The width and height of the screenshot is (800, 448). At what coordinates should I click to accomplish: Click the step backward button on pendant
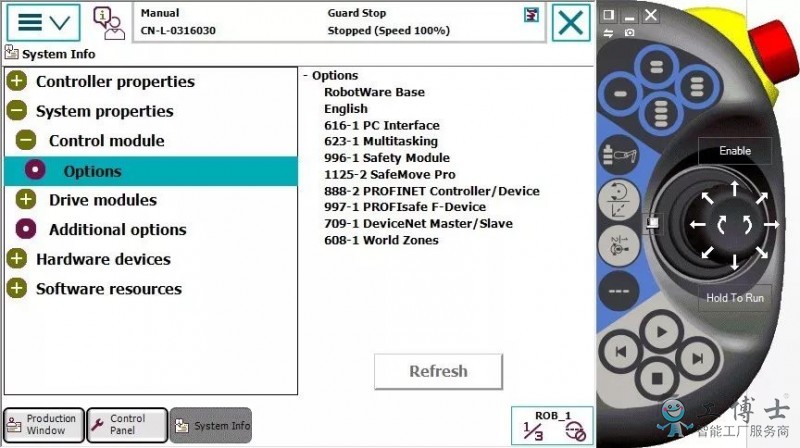tap(621, 352)
